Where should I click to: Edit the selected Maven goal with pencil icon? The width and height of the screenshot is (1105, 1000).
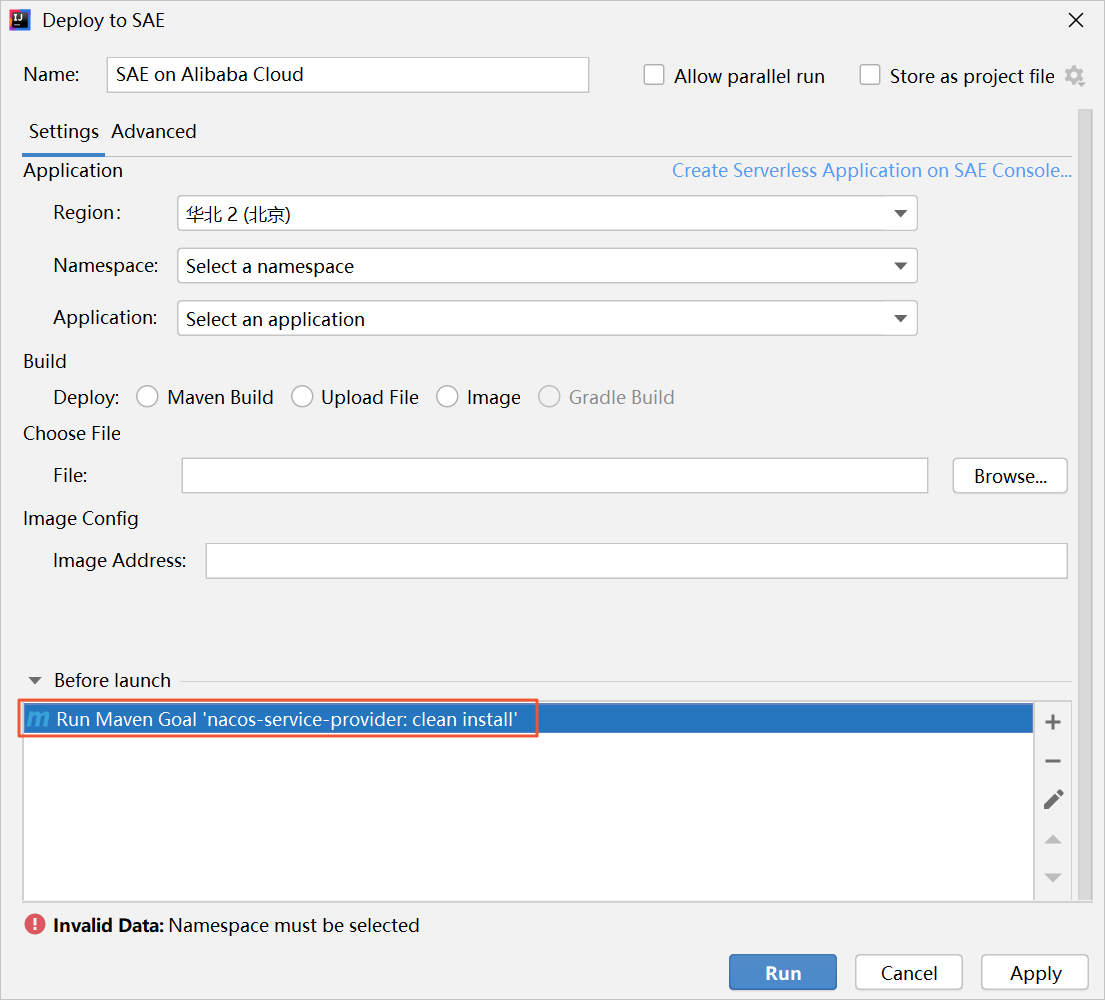coord(1053,799)
